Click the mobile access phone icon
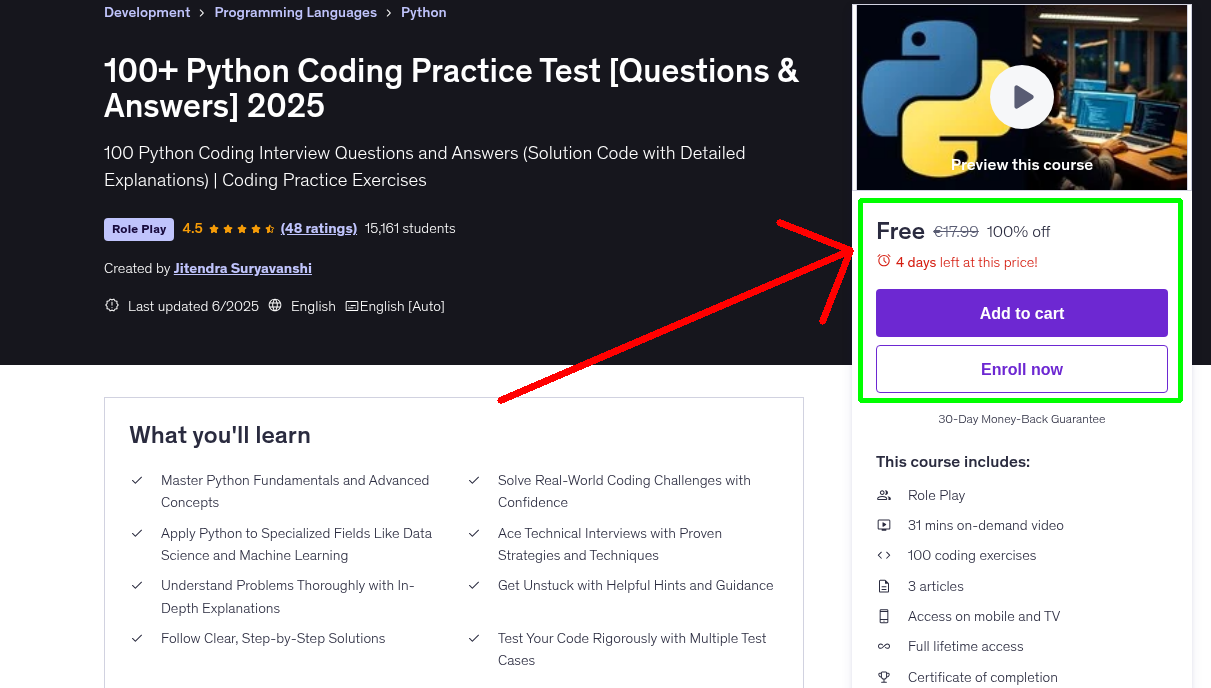 (x=884, y=616)
